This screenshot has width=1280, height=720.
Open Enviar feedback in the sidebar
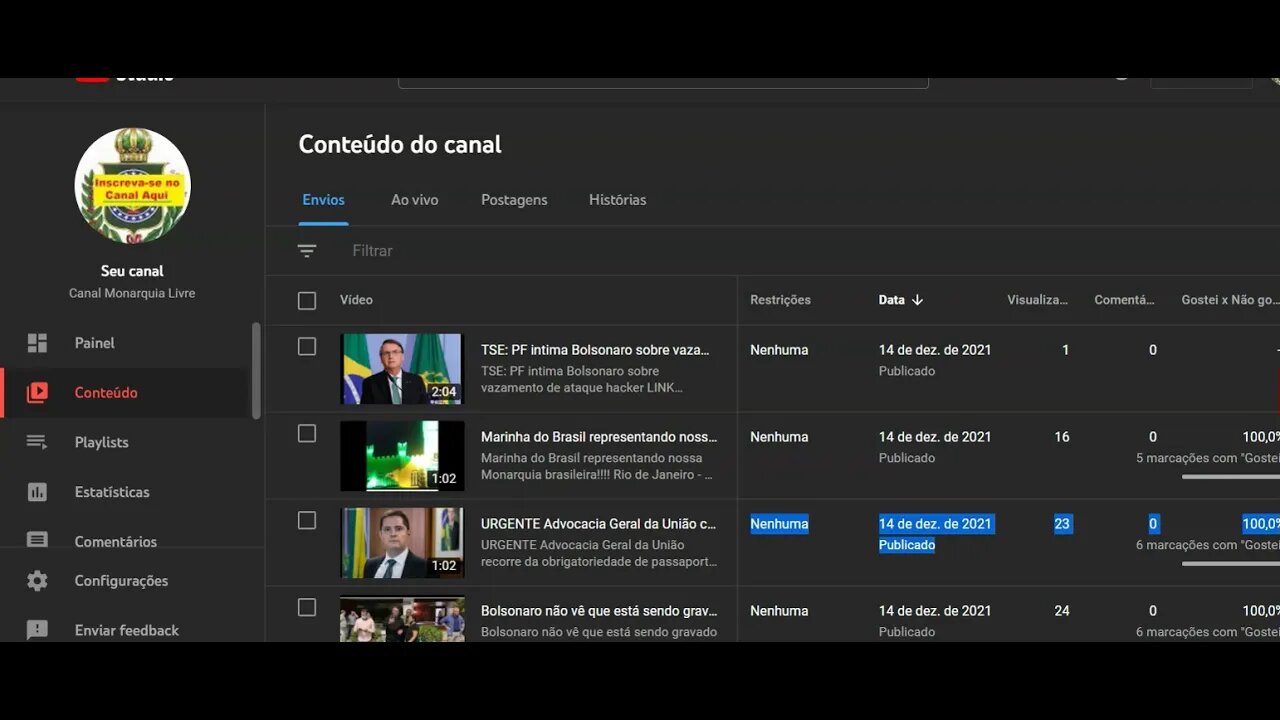tap(126, 630)
